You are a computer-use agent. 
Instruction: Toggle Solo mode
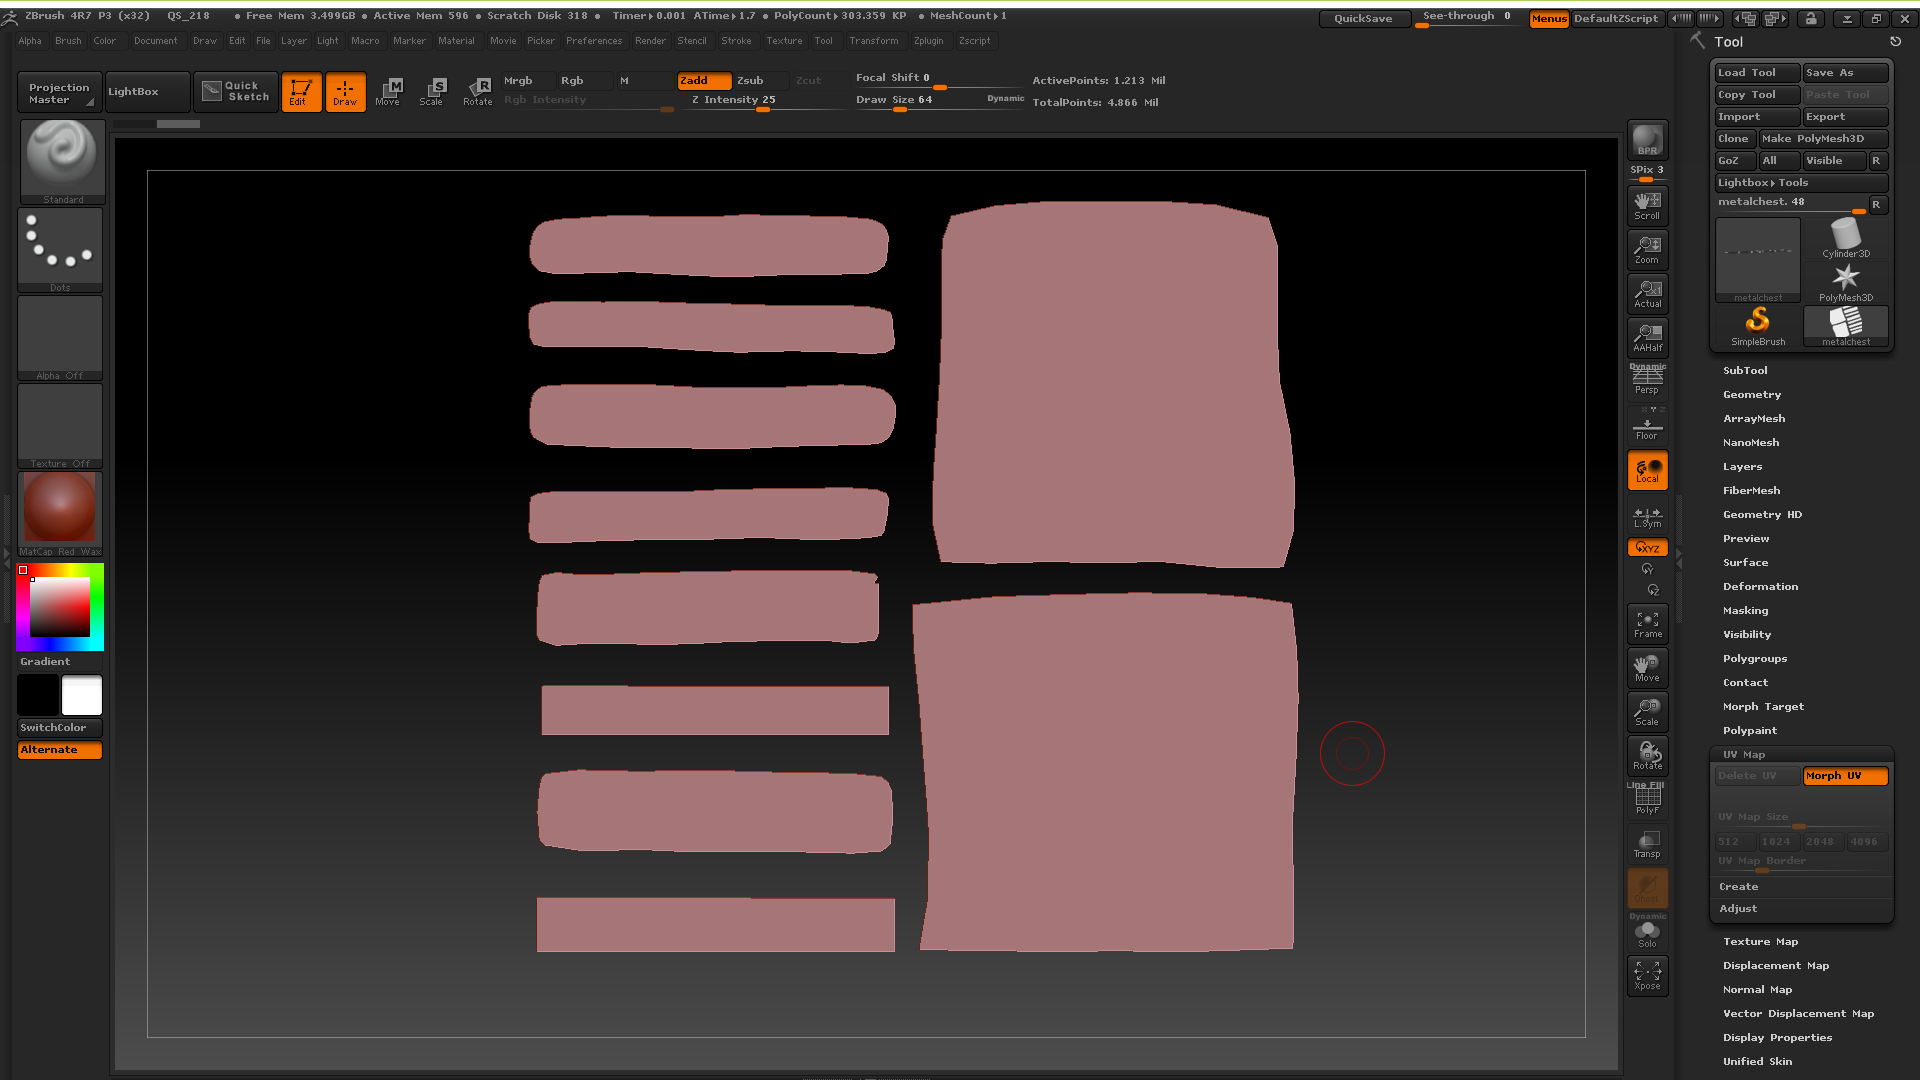[1647, 933]
